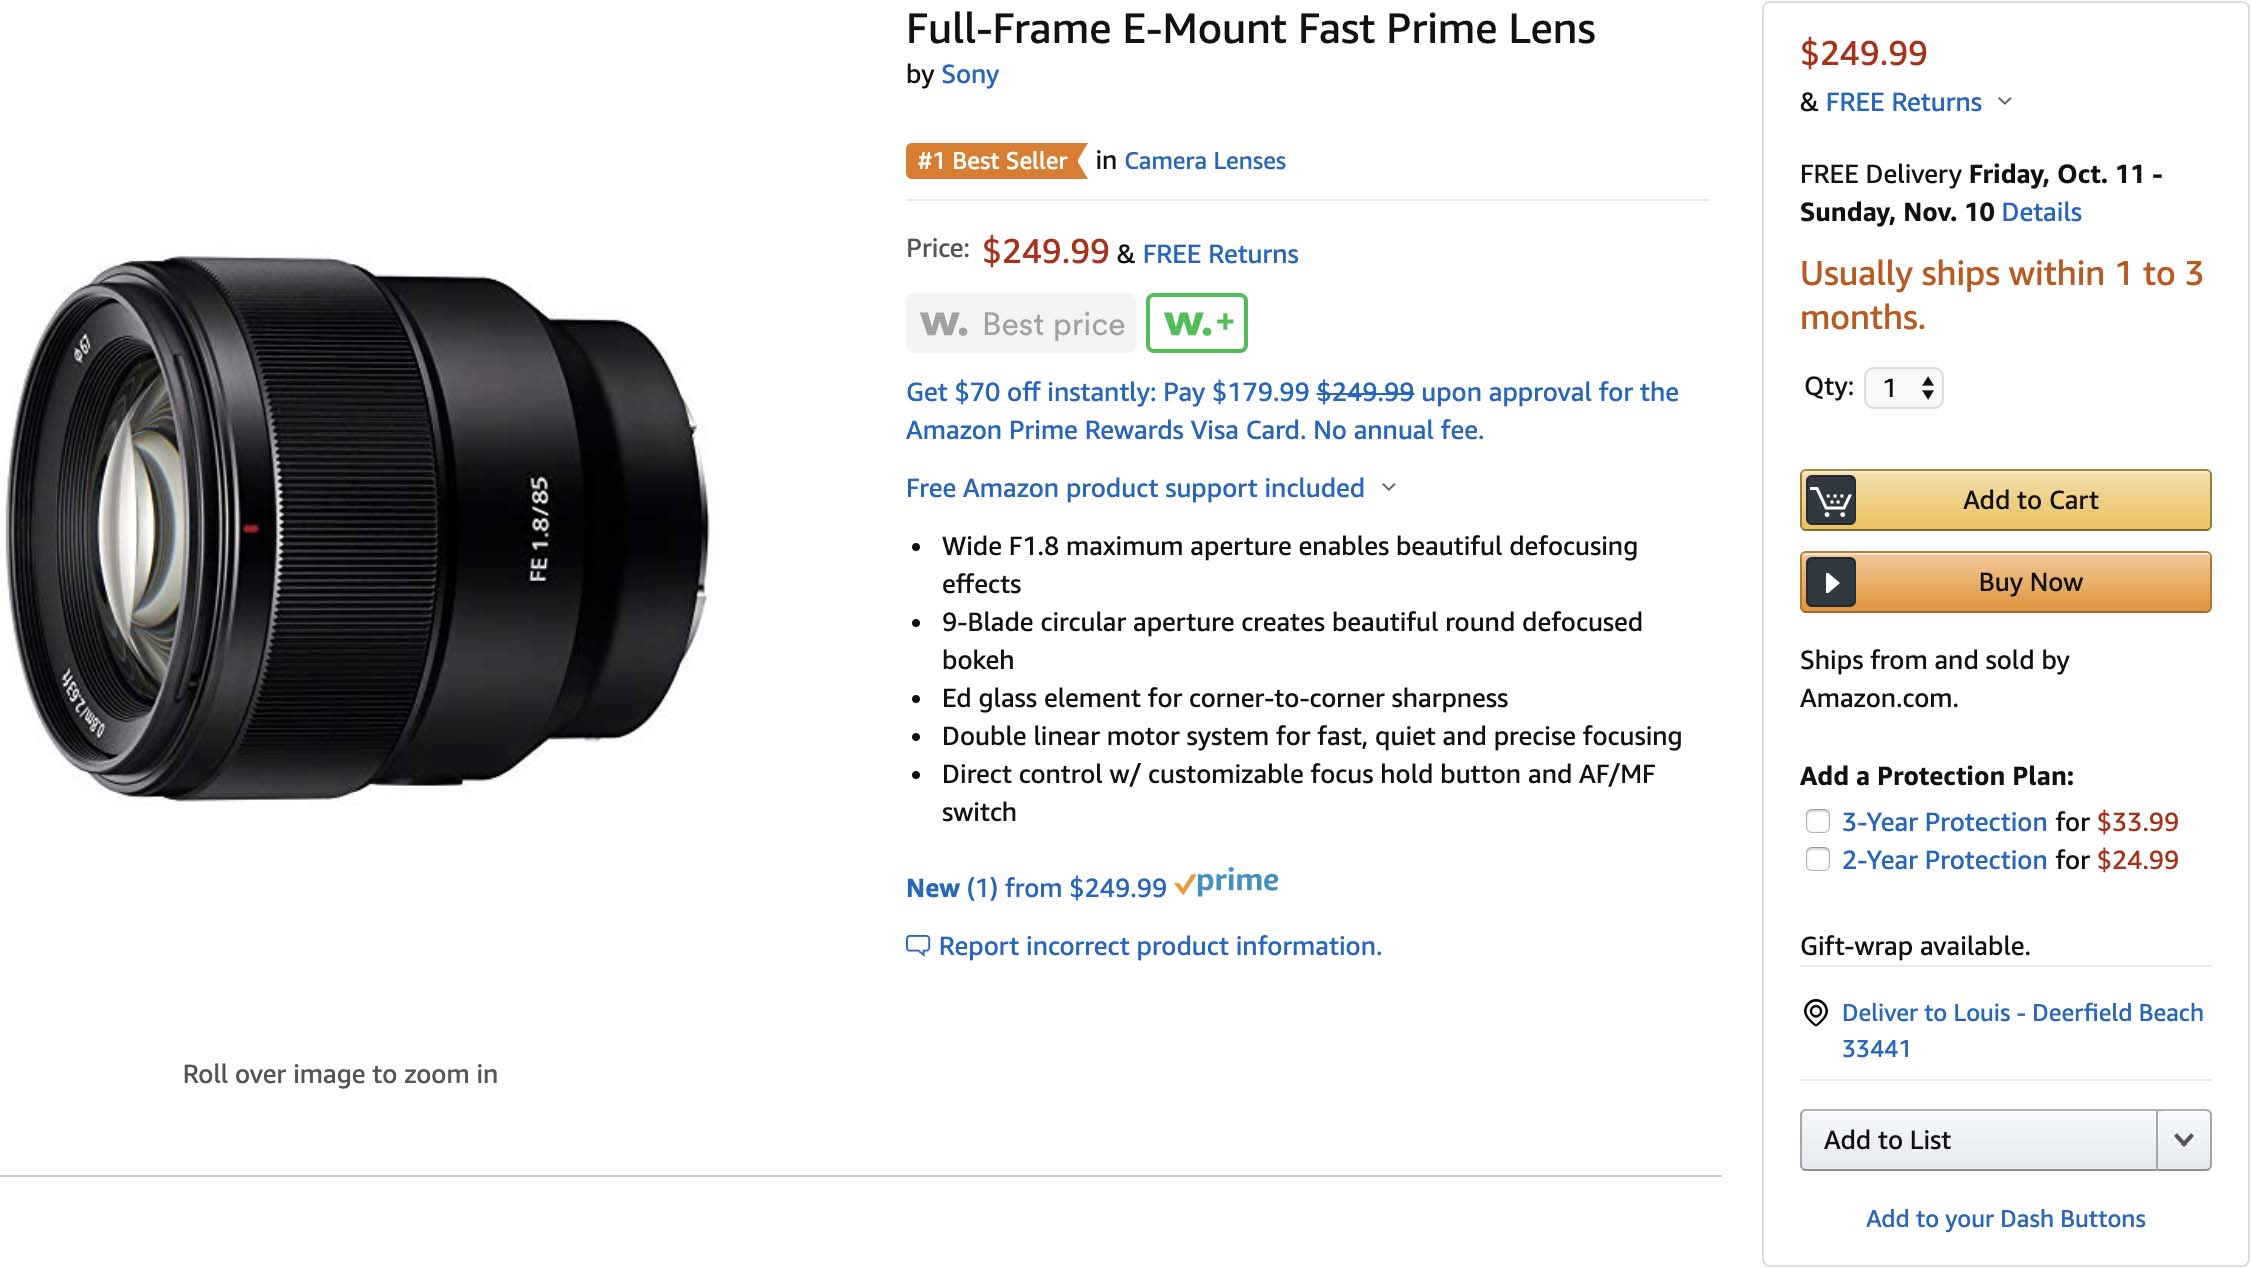Check the 3-Year Protection checkbox

pos(1818,822)
